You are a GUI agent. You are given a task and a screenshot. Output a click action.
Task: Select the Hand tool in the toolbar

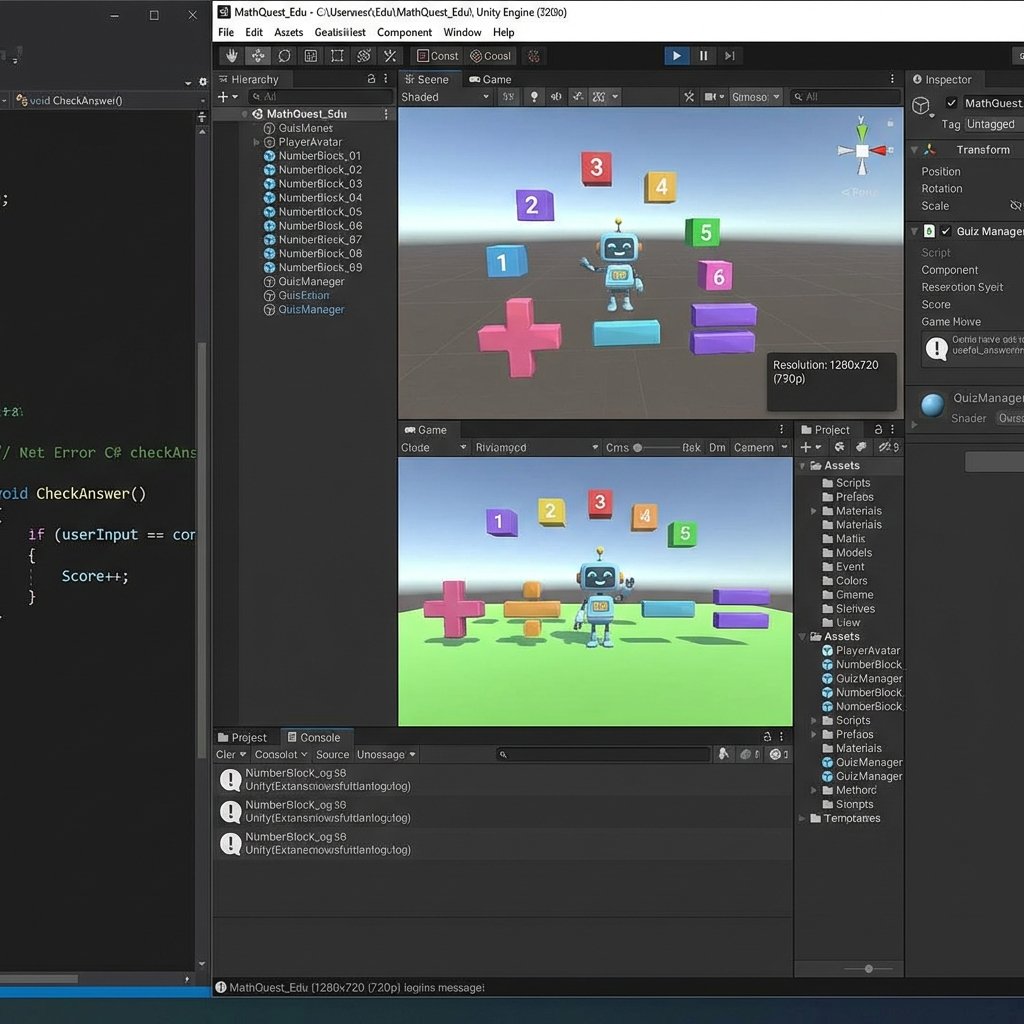point(231,56)
